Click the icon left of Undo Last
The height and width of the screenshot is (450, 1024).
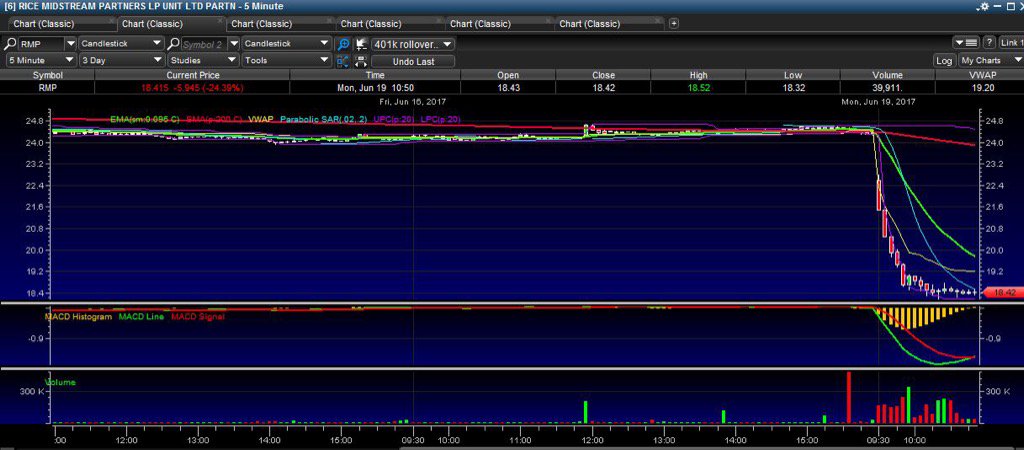(x=361, y=61)
